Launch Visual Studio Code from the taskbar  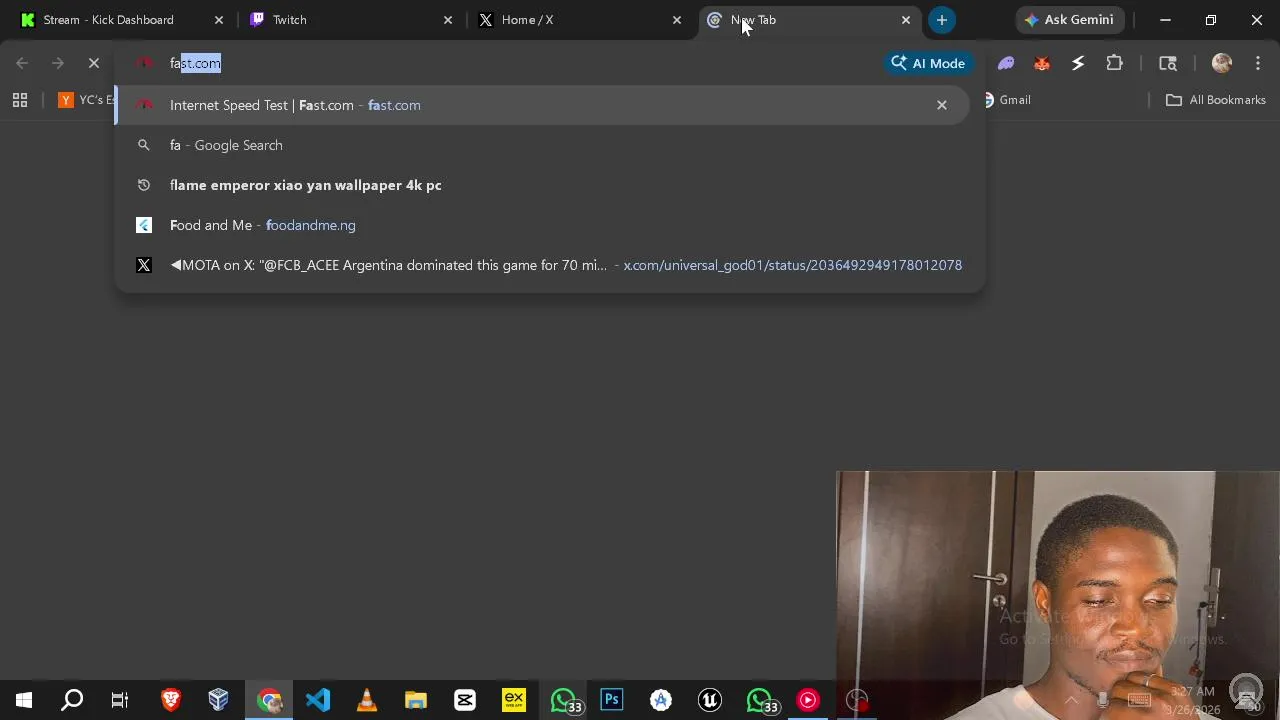tap(318, 700)
